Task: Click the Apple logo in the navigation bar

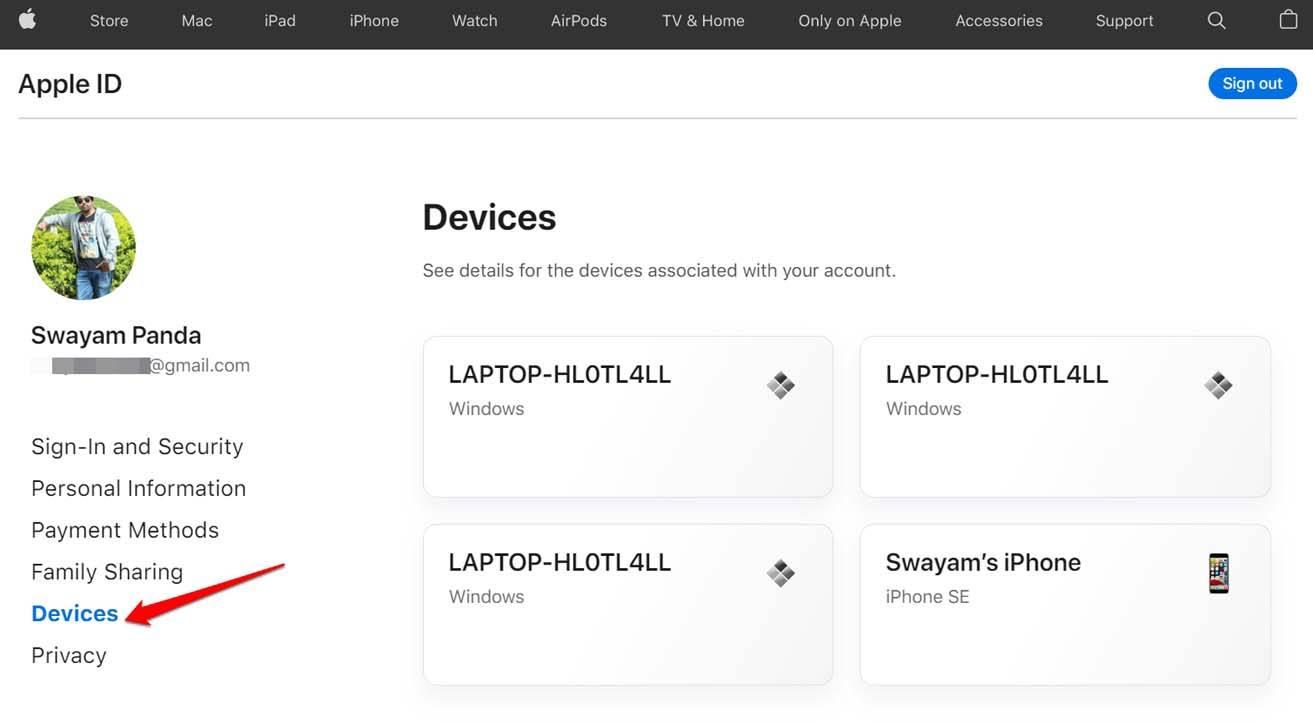Action: pyautogui.click(x=27, y=19)
